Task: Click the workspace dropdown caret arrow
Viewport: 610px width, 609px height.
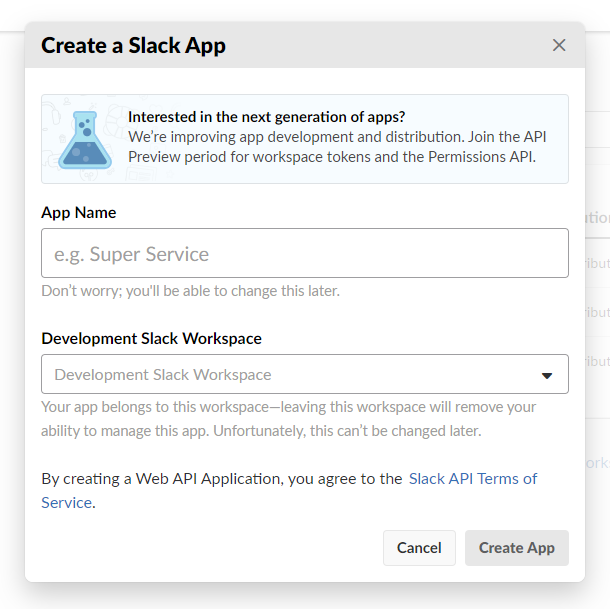Action: point(547,375)
